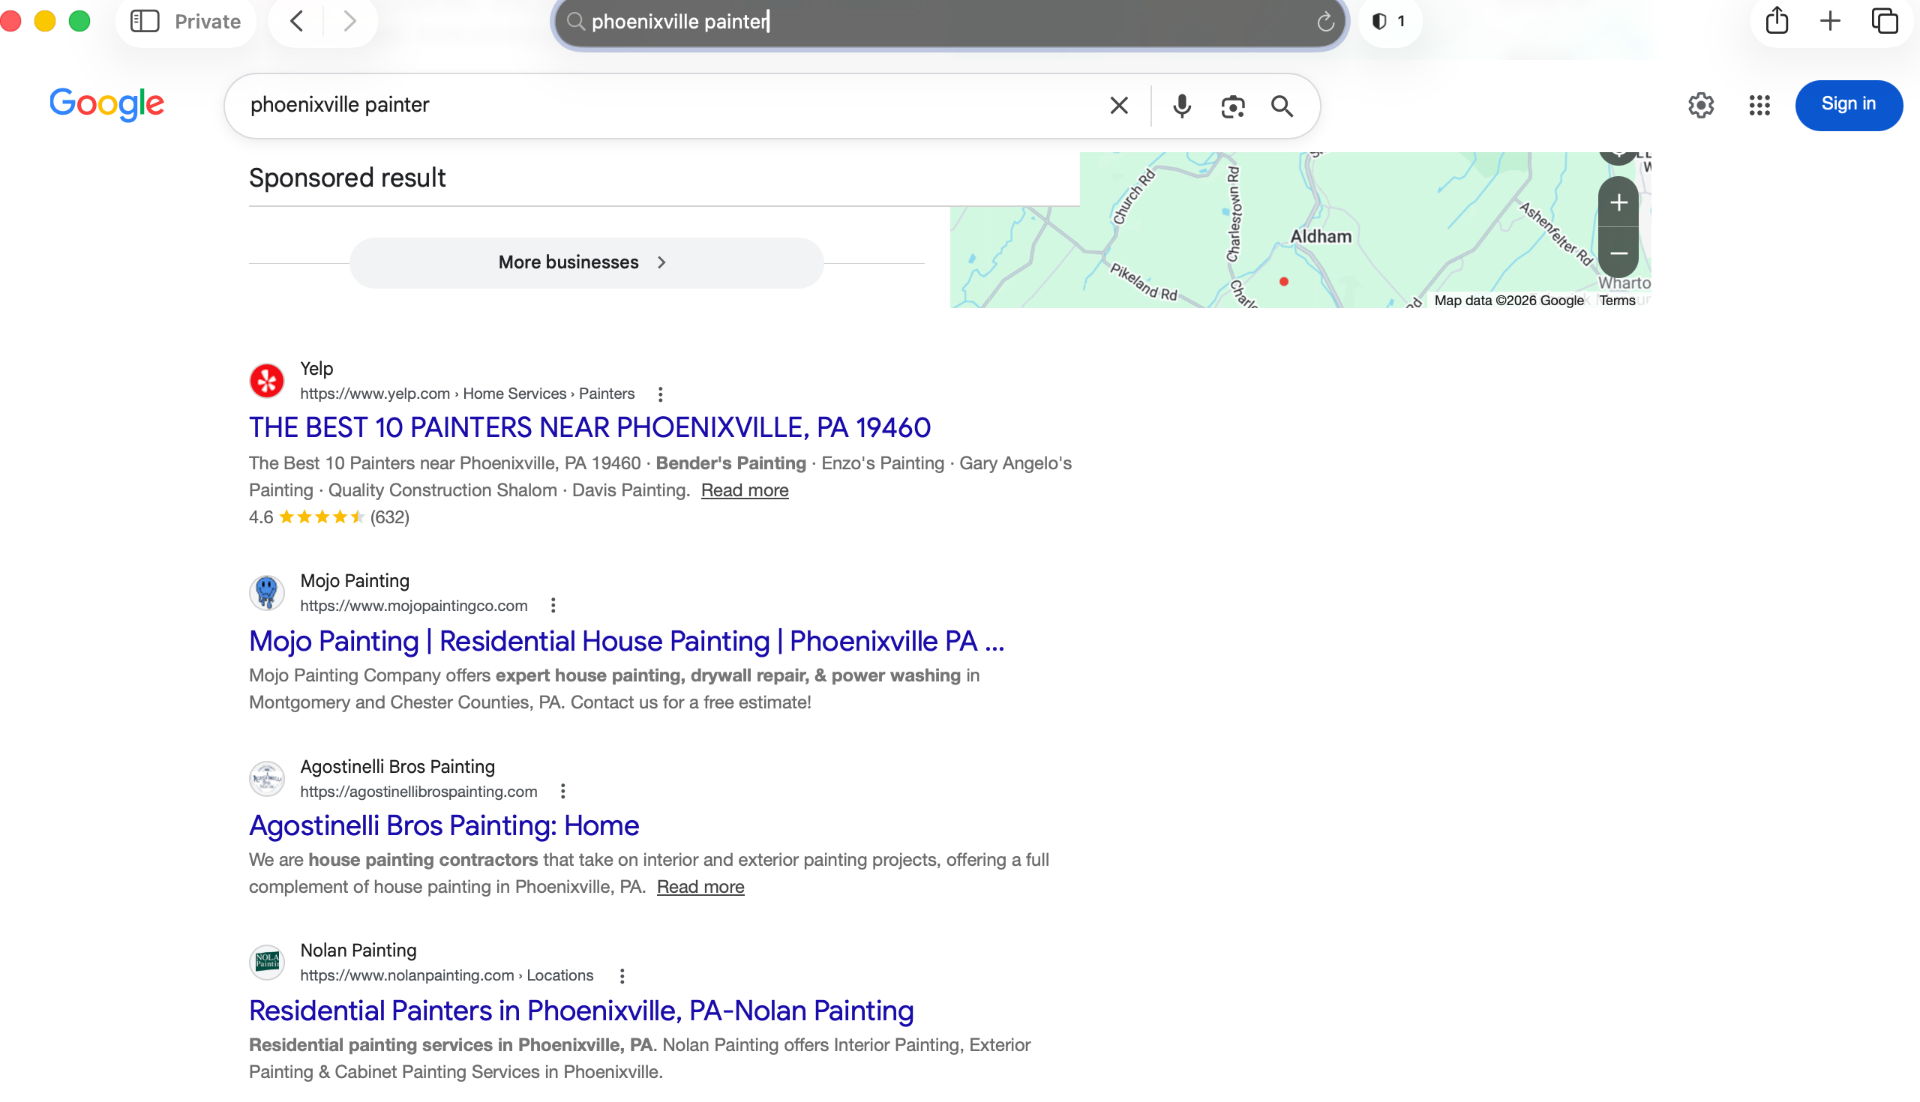Open more options for Nolan Painting result

coord(622,975)
